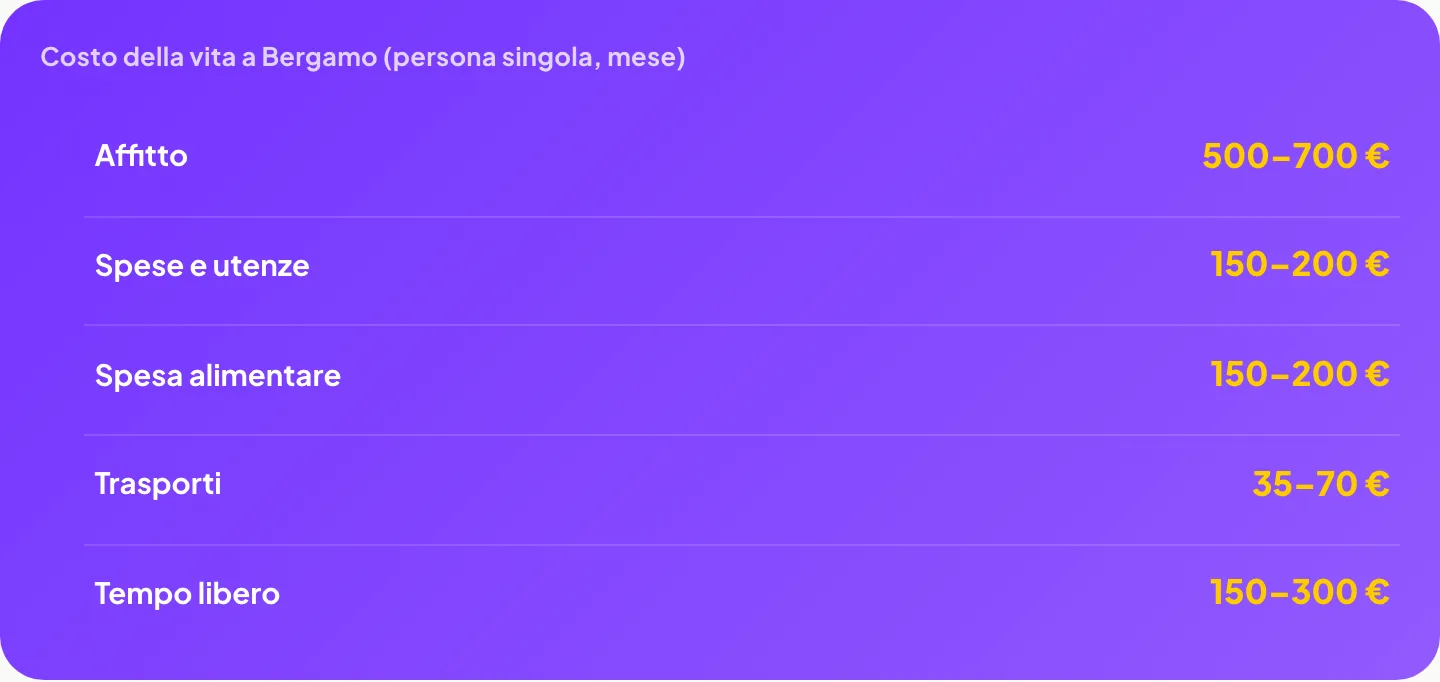Click the Spese e utenze 150–200 € value
The height and width of the screenshot is (682, 1440).
[1300, 264]
